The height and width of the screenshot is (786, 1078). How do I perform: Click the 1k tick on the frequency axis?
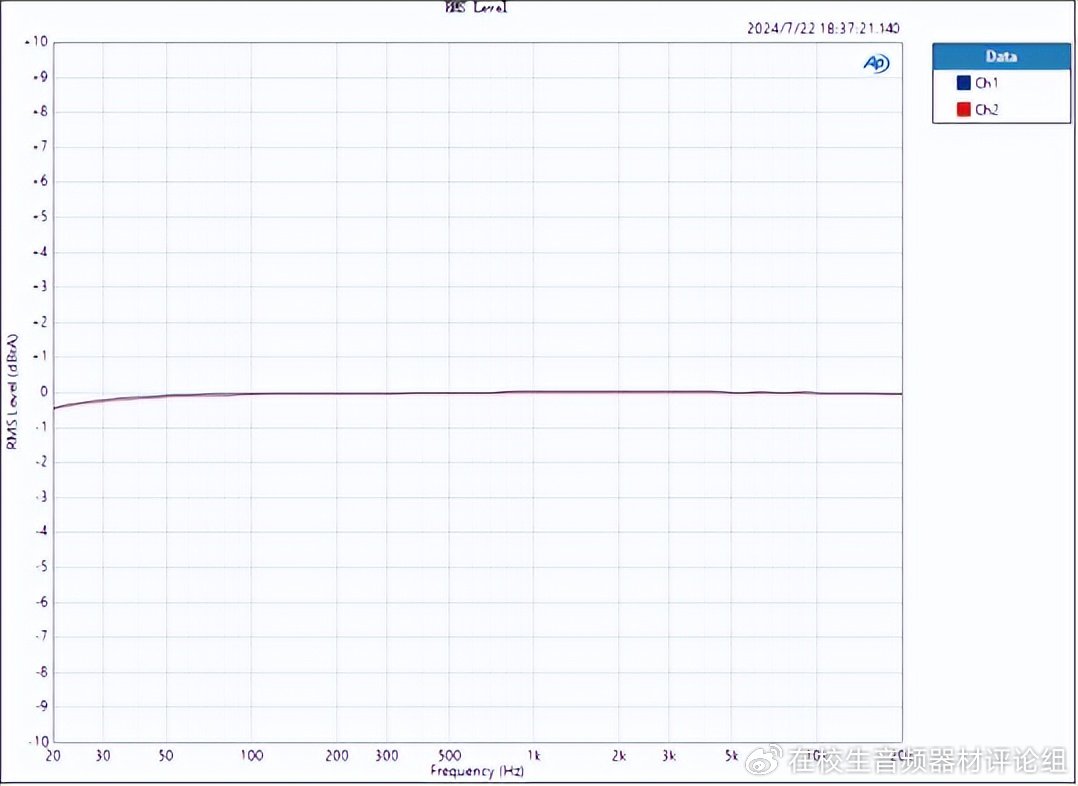534,756
